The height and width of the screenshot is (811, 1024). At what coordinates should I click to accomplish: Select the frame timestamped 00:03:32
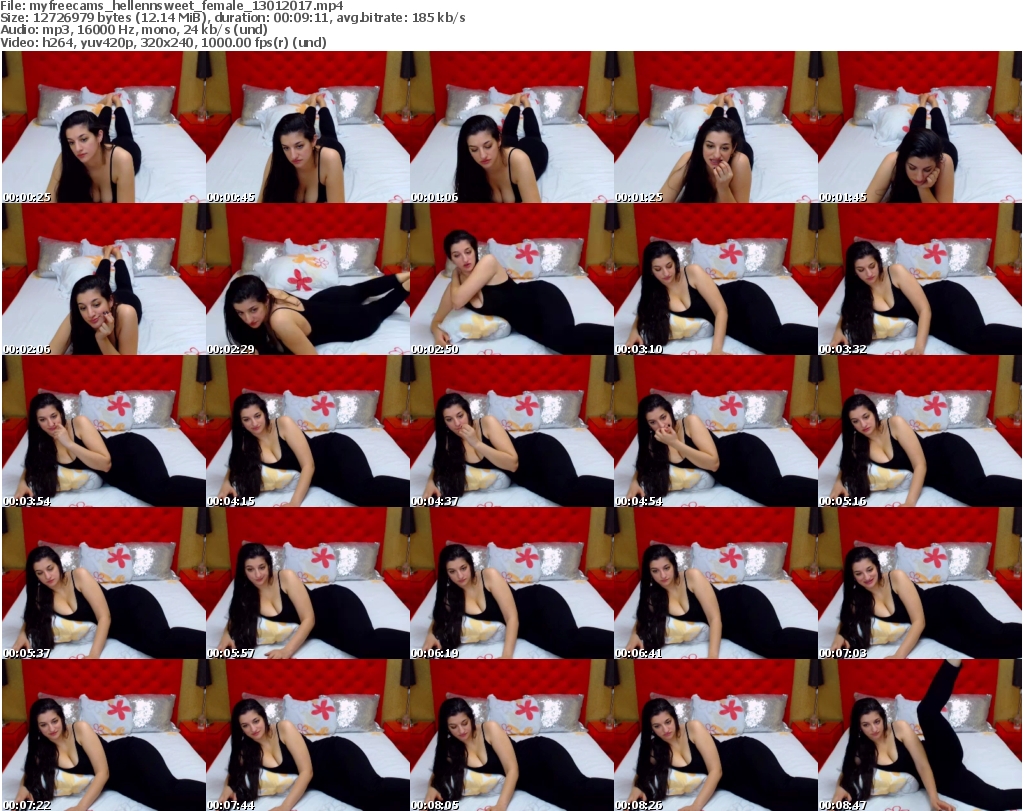pos(920,279)
